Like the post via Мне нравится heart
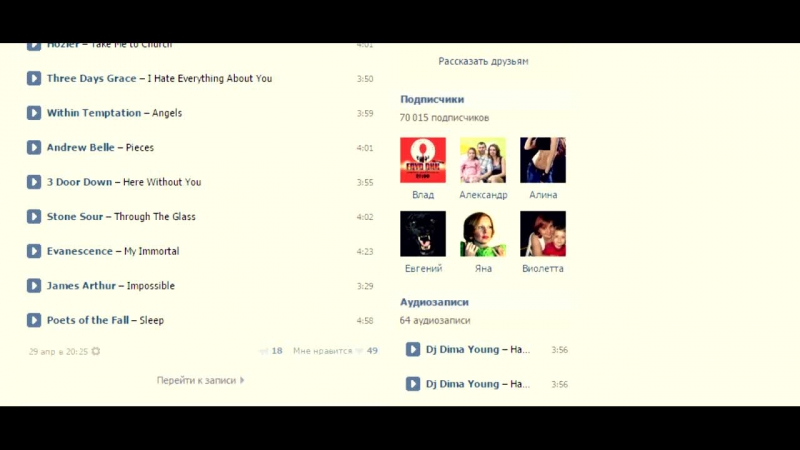Image resolution: width=800 pixels, height=450 pixels. click(x=359, y=351)
